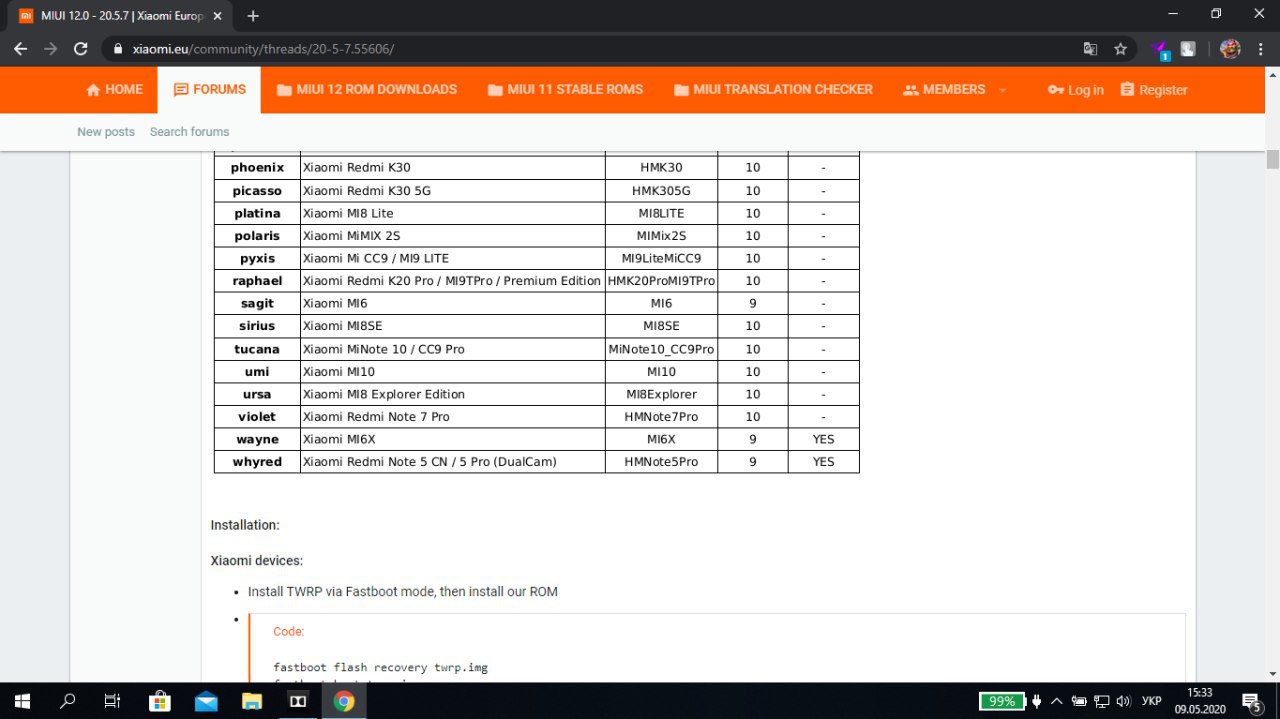The width and height of the screenshot is (1280, 719).
Task: Open New posts link
Action: coord(106,132)
